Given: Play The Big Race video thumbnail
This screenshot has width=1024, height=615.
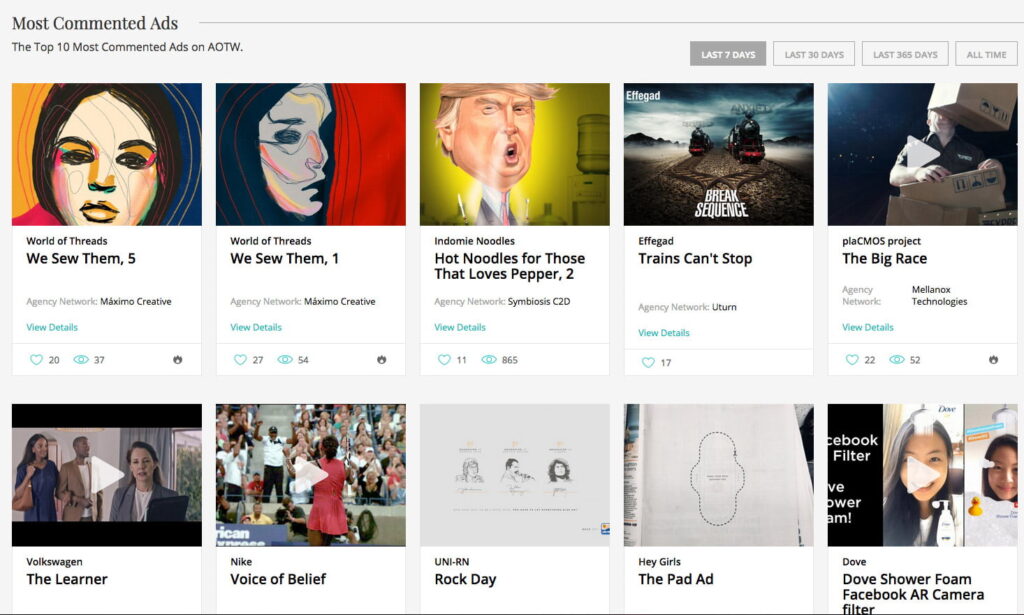Looking at the screenshot, I should pos(922,154).
